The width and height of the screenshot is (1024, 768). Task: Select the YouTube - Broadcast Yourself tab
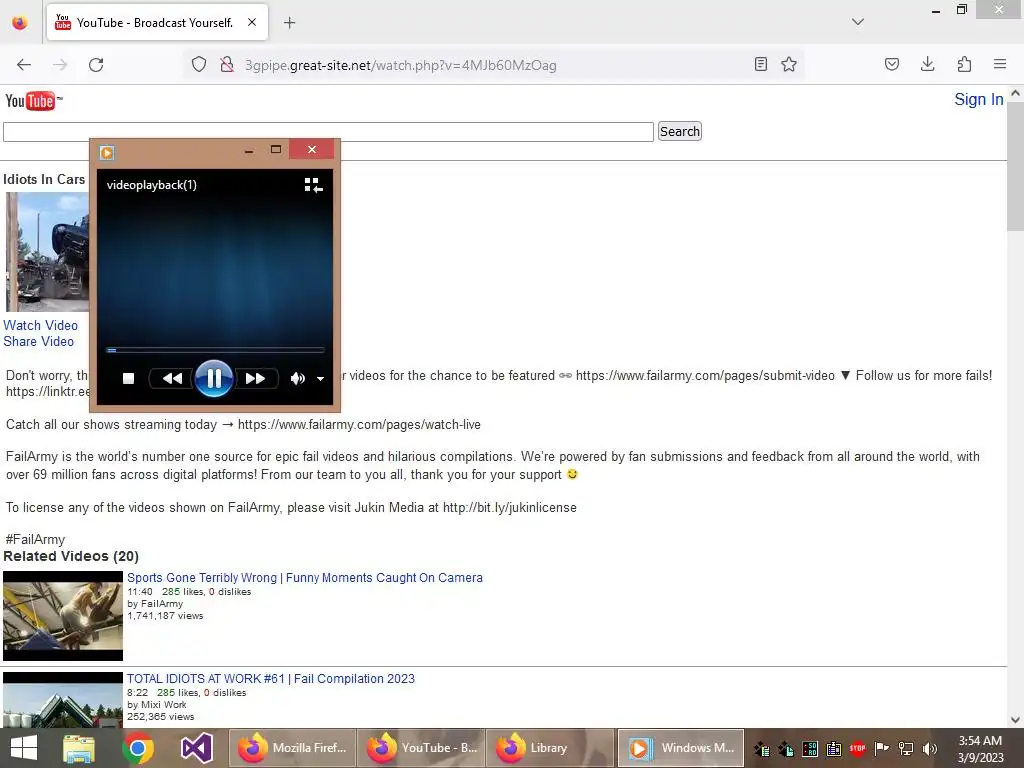click(x=157, y=23)
